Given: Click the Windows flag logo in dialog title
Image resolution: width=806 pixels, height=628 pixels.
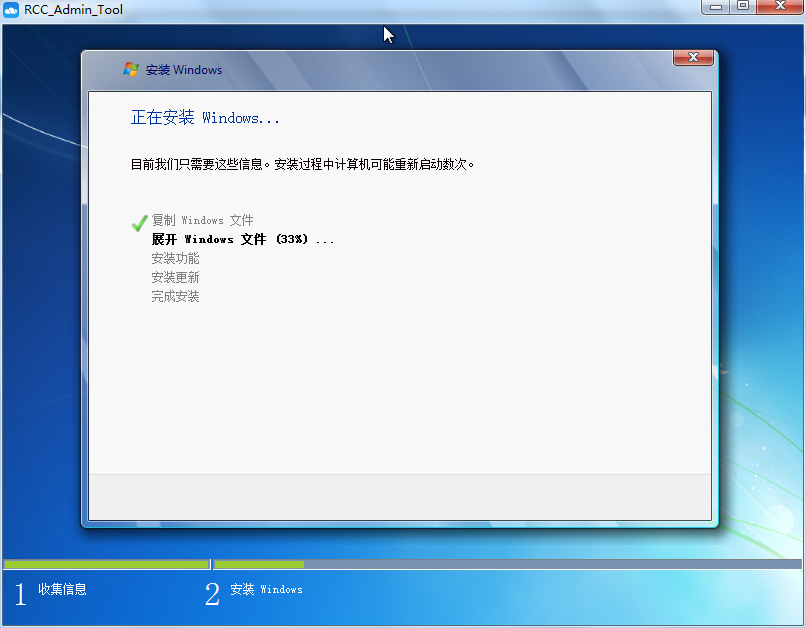Looking at the screenshot, I should coord(130,69).
